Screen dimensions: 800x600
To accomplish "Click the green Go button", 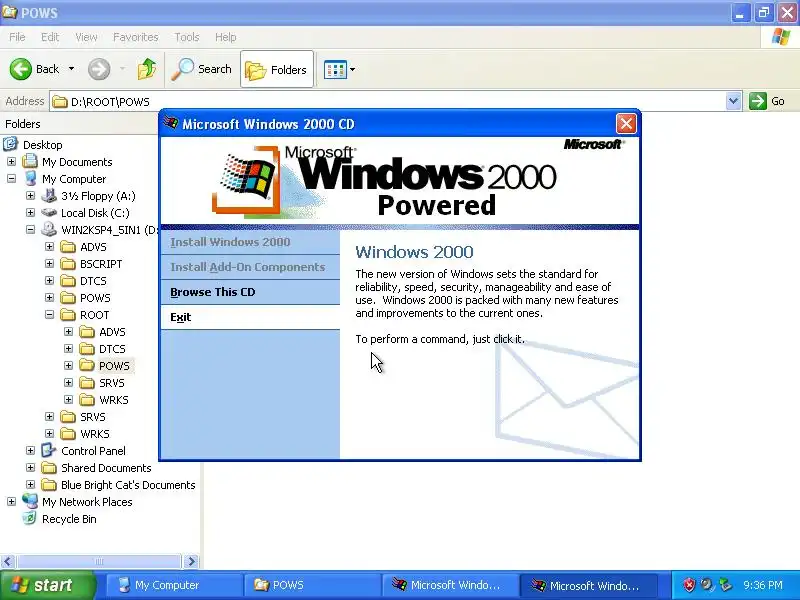I will coord(766,101).
